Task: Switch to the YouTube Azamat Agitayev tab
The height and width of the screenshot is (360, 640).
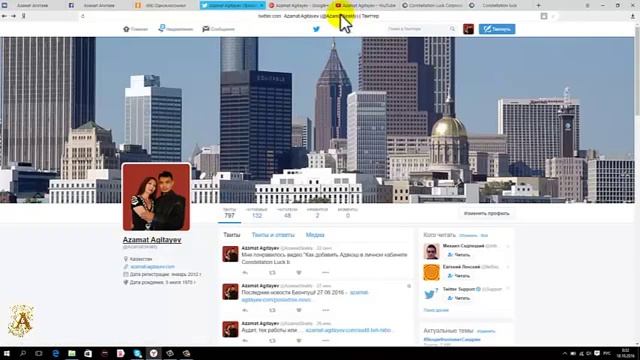Action: [365, 5]
